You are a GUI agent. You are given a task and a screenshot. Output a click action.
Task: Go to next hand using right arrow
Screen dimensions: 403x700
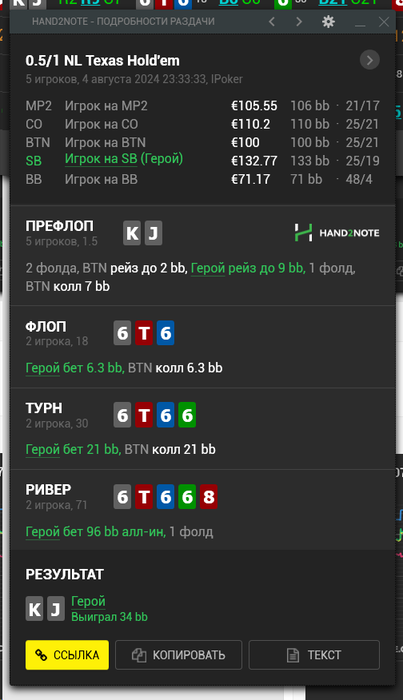(299, 21)
